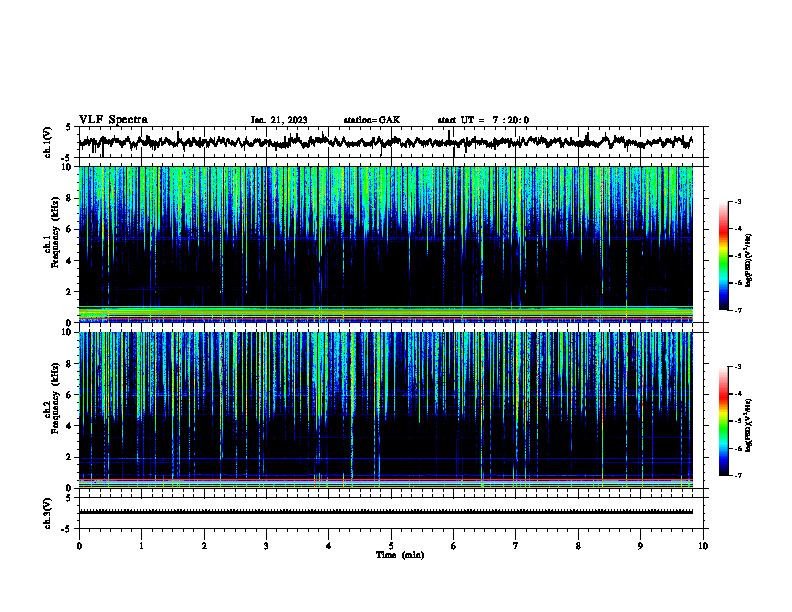Viewport: 792px width, 612px height.
Task: Click the ch.1 voltage waveform trace
Action: [385, 142]
